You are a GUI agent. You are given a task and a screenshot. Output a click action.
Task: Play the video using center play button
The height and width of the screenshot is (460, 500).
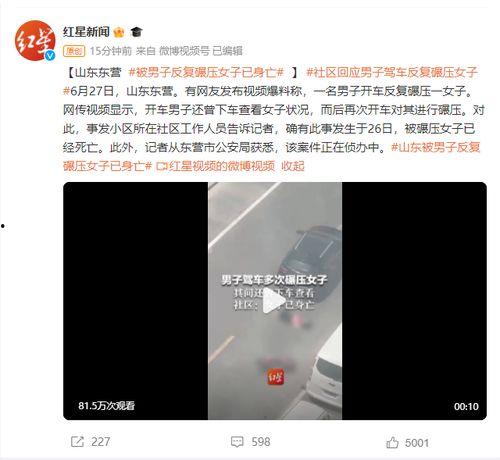274,302
